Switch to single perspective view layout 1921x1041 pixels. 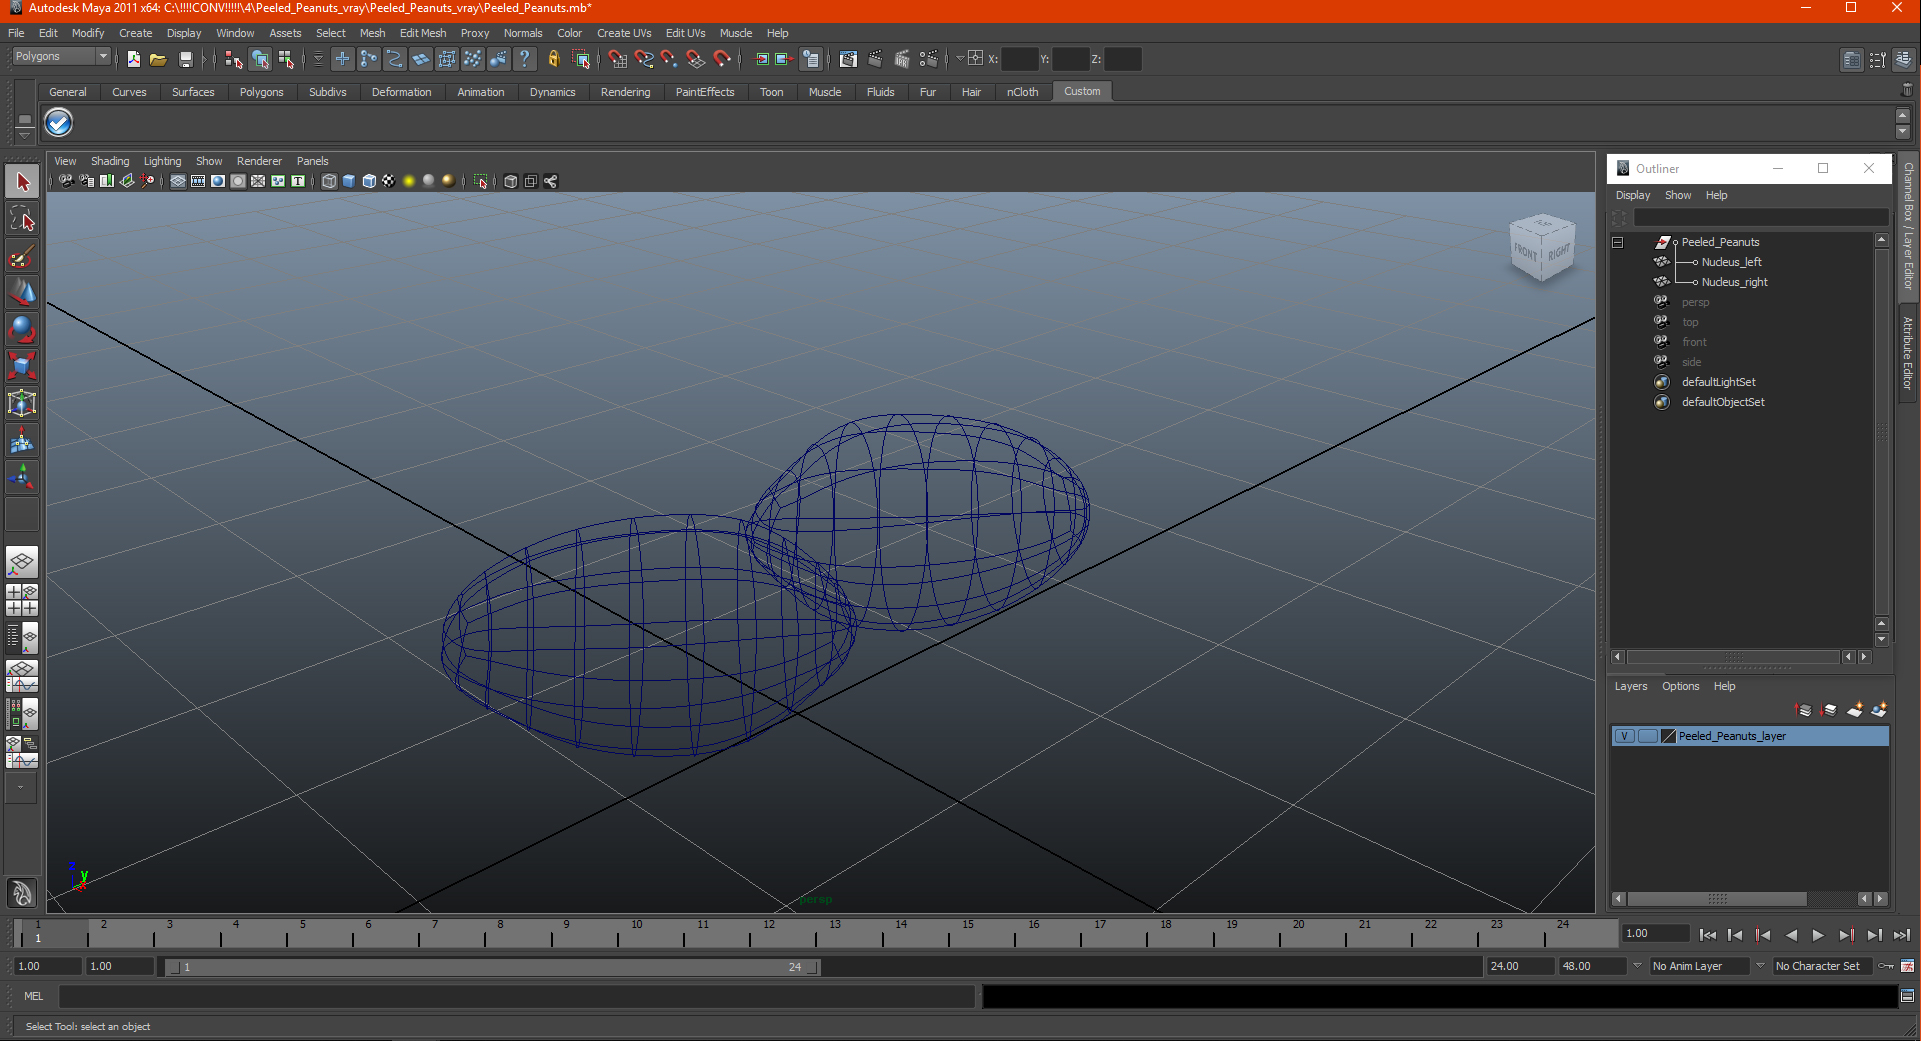(22, 562)
